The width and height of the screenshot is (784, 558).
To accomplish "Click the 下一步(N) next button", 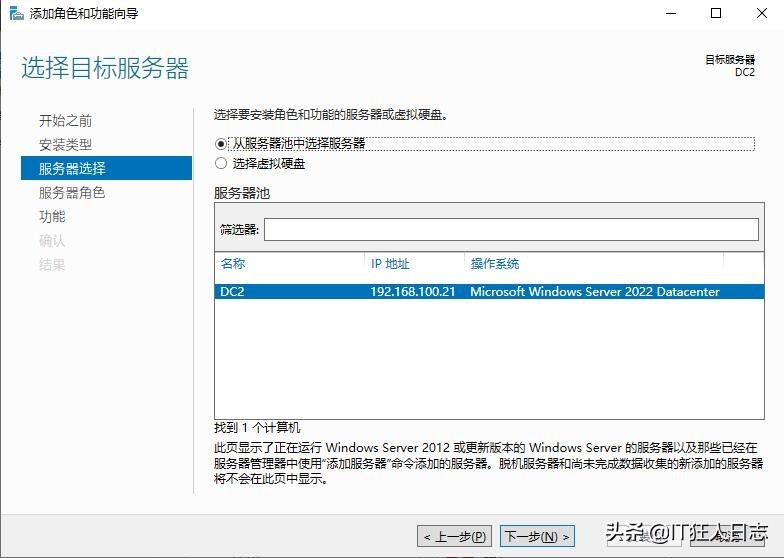I will tap(538, 536).
